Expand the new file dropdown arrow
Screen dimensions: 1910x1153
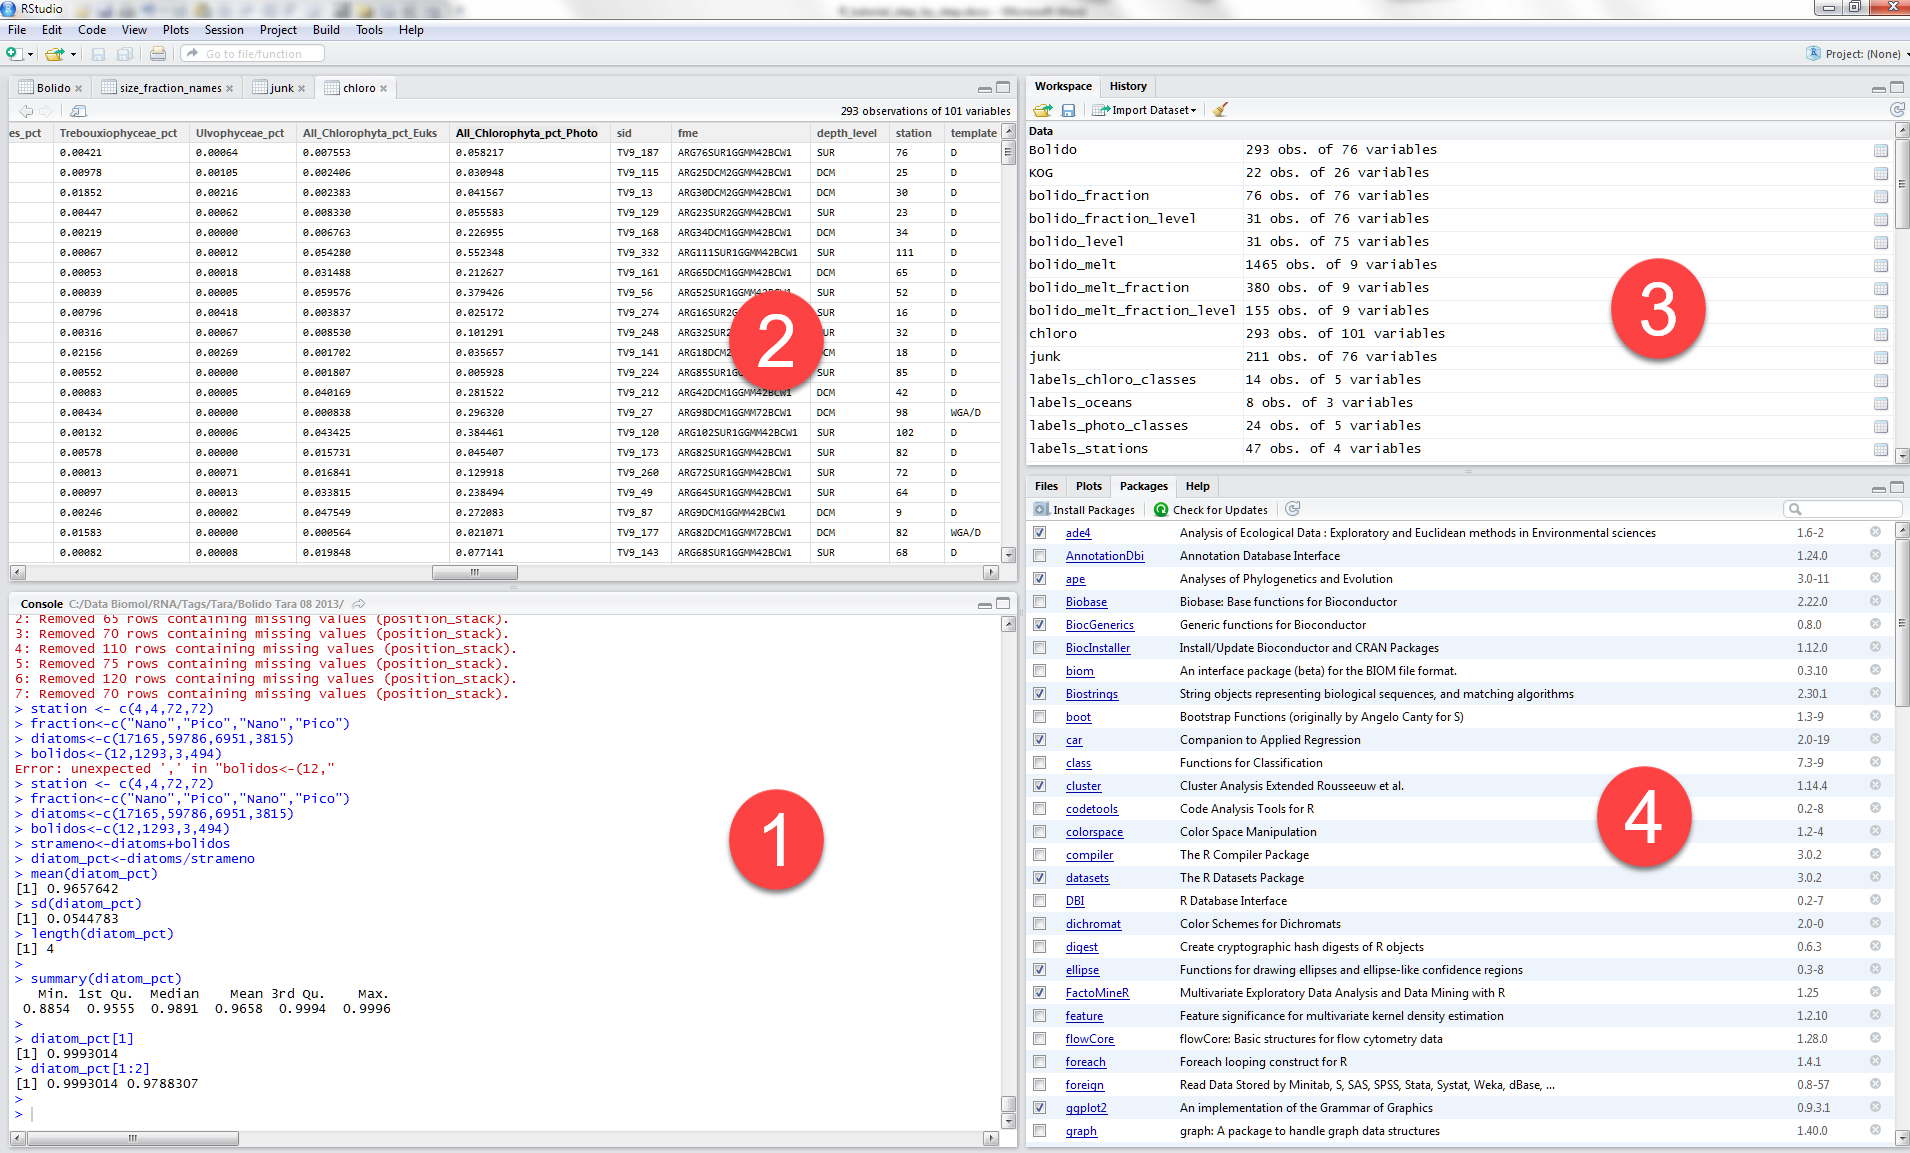pyautogui.click(x=31, y=54)
